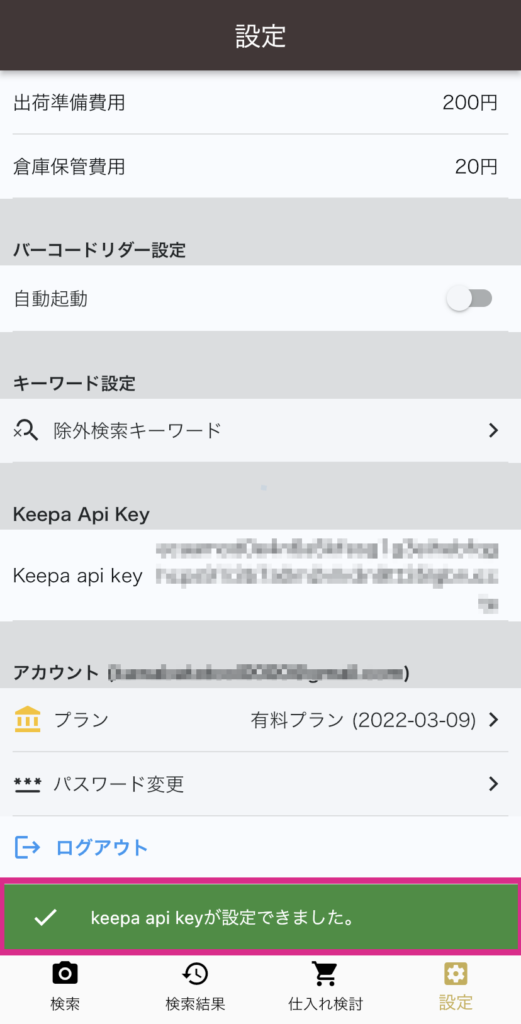Click the logout arrow icon
Viewport: 521px width, 1024px height.
coord(27,848)
